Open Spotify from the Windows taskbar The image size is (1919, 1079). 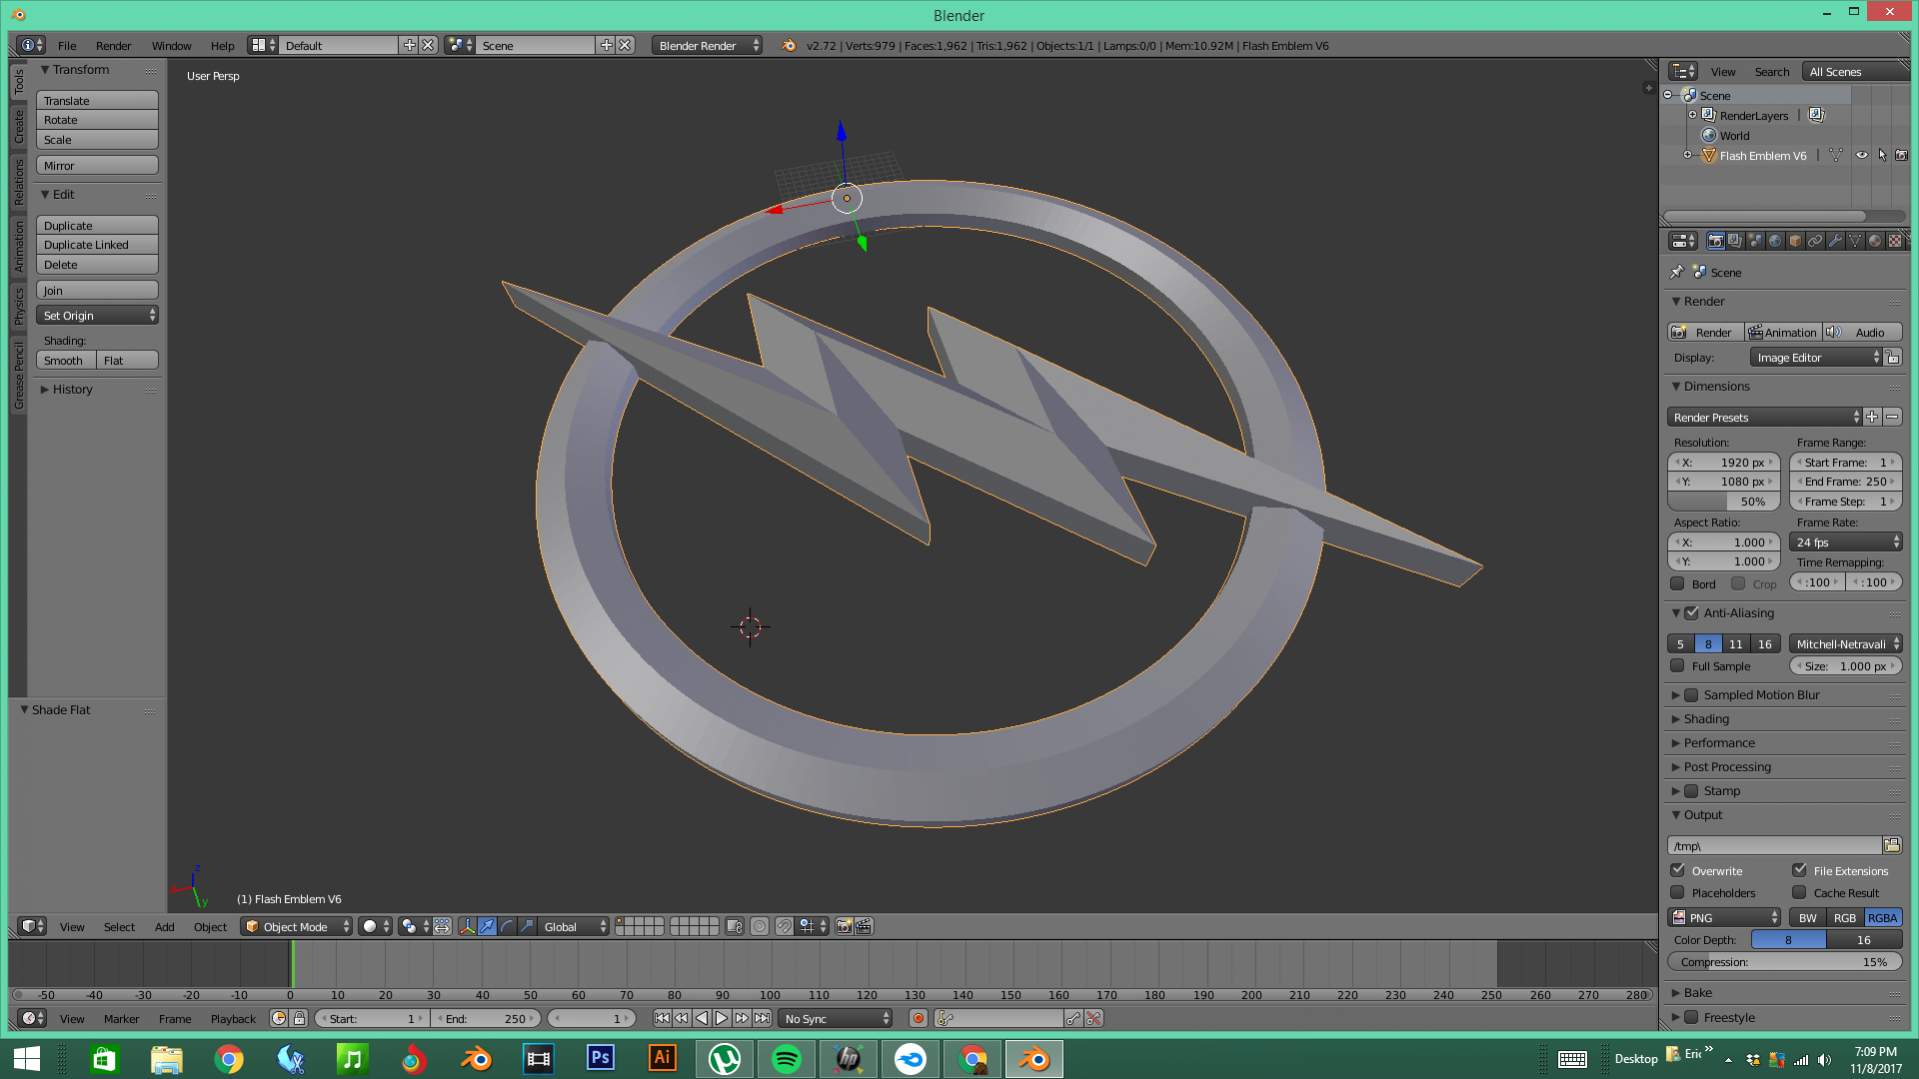point(786,1058)
